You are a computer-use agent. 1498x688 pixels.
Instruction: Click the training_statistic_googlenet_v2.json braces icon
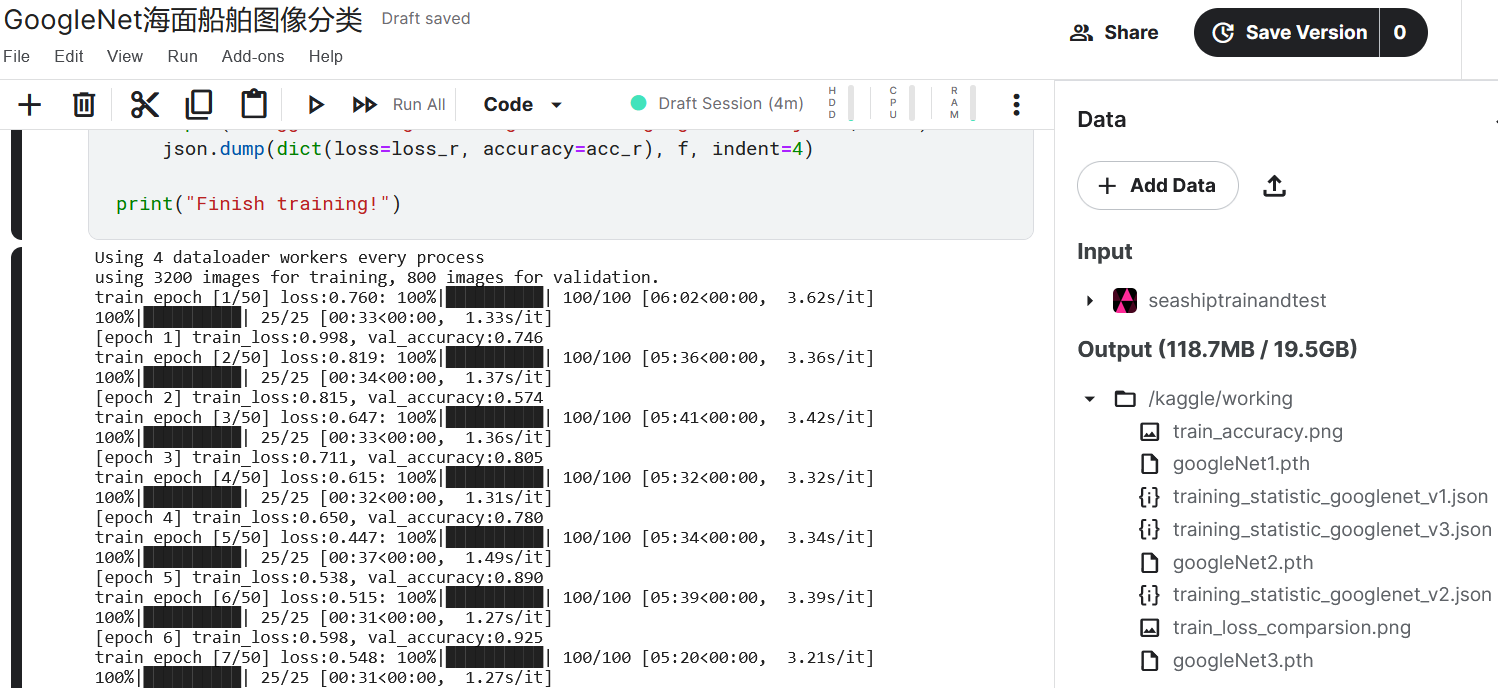(x=1150, y=595)
